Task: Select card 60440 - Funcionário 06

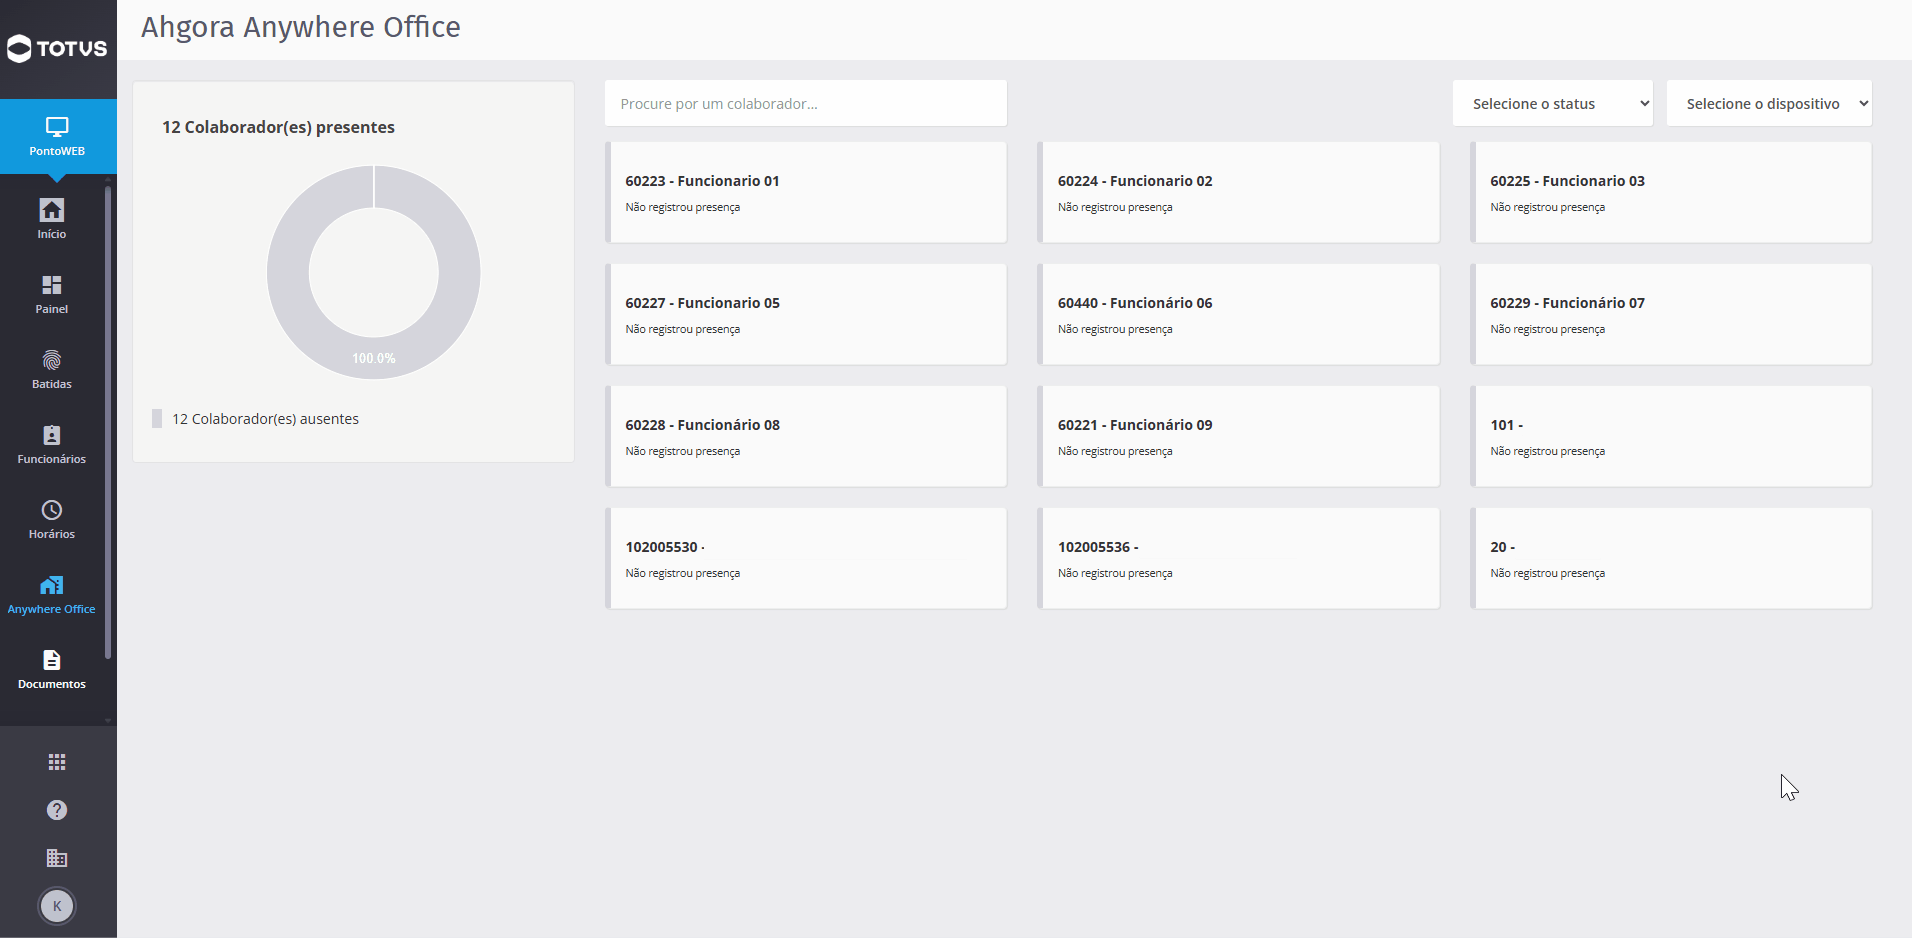Action: [x=1239, y=314]
